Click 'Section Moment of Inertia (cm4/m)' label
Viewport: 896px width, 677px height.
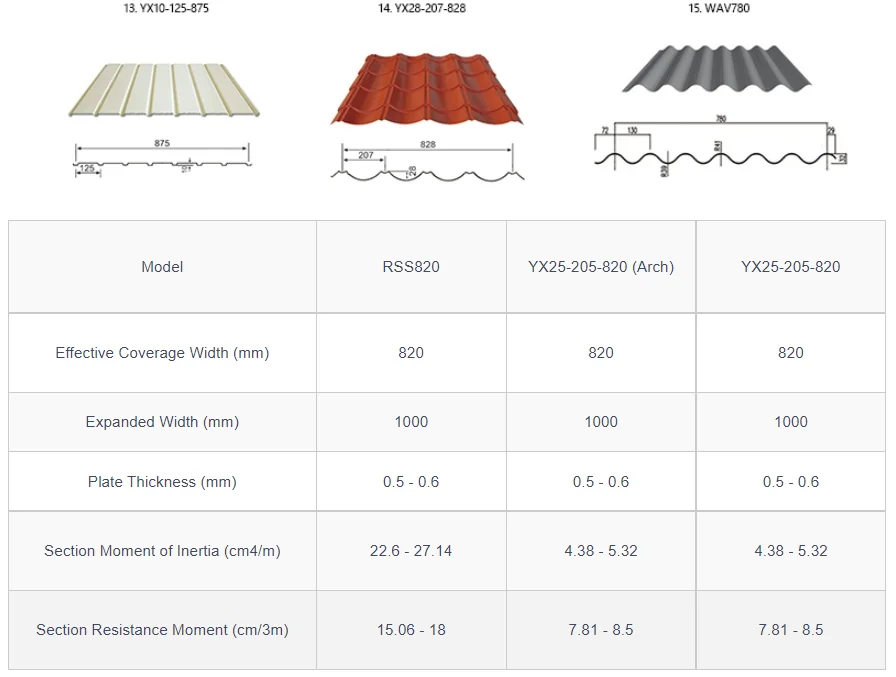pyautogui.click(x=162, y=551)
